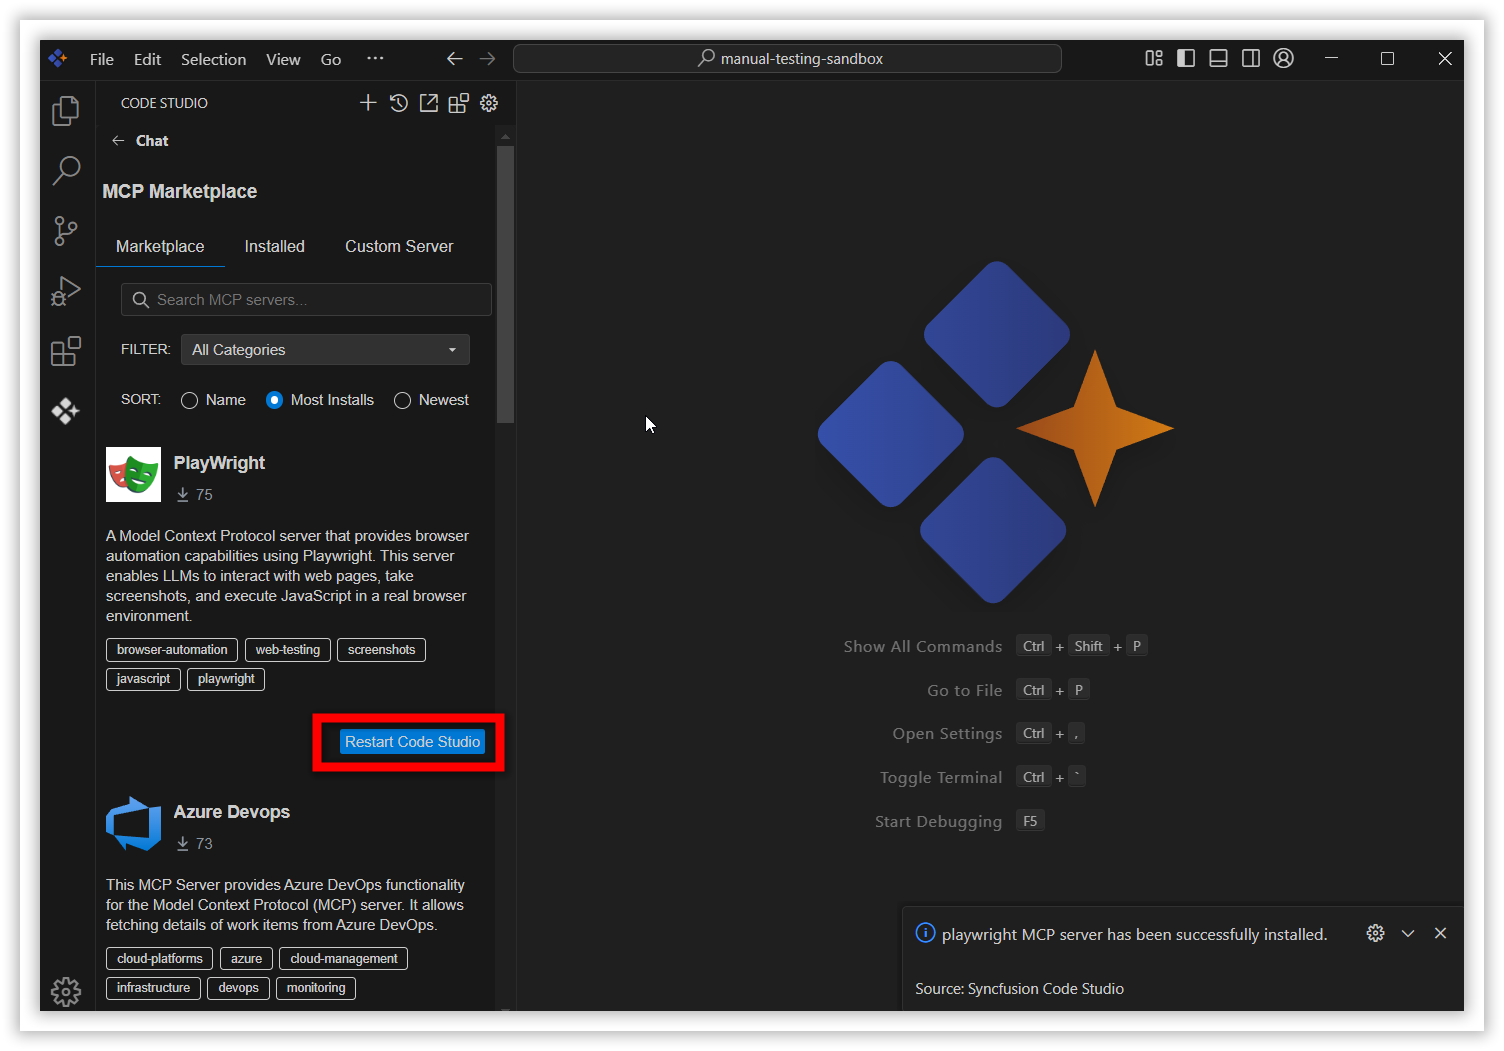Show more menus via ellipsis

(375, 59)
